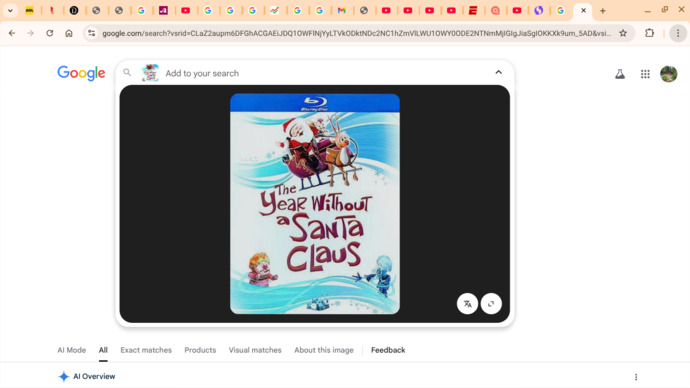Open AI Overview more options menu

point(636,377)
